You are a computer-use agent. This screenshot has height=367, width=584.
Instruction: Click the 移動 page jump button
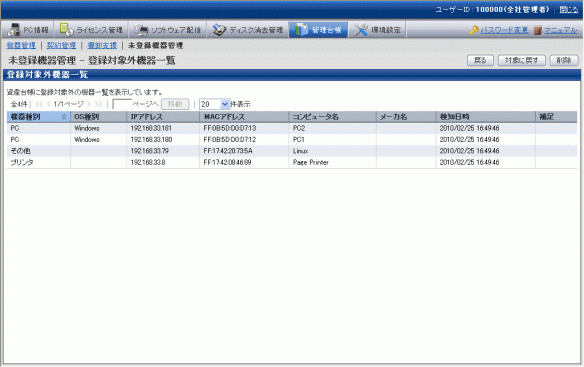(175, 104)
